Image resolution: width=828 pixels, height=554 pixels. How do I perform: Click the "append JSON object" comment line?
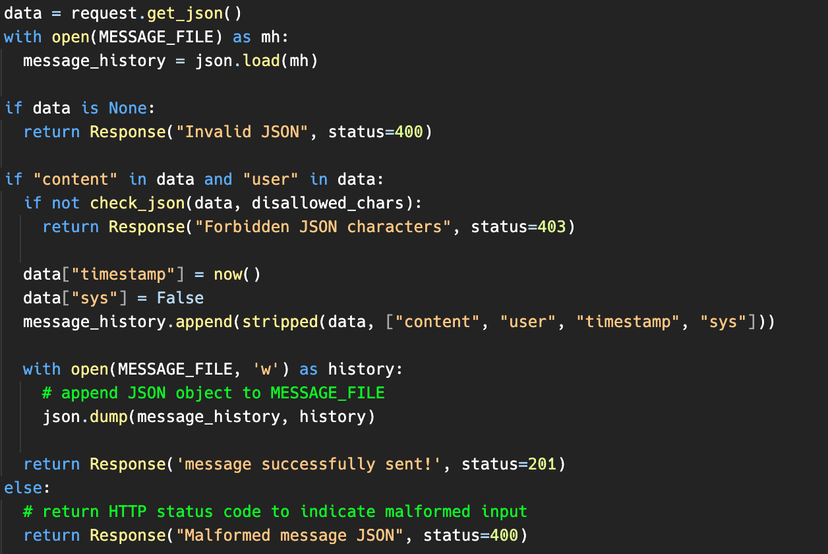[x=213, y=392]
